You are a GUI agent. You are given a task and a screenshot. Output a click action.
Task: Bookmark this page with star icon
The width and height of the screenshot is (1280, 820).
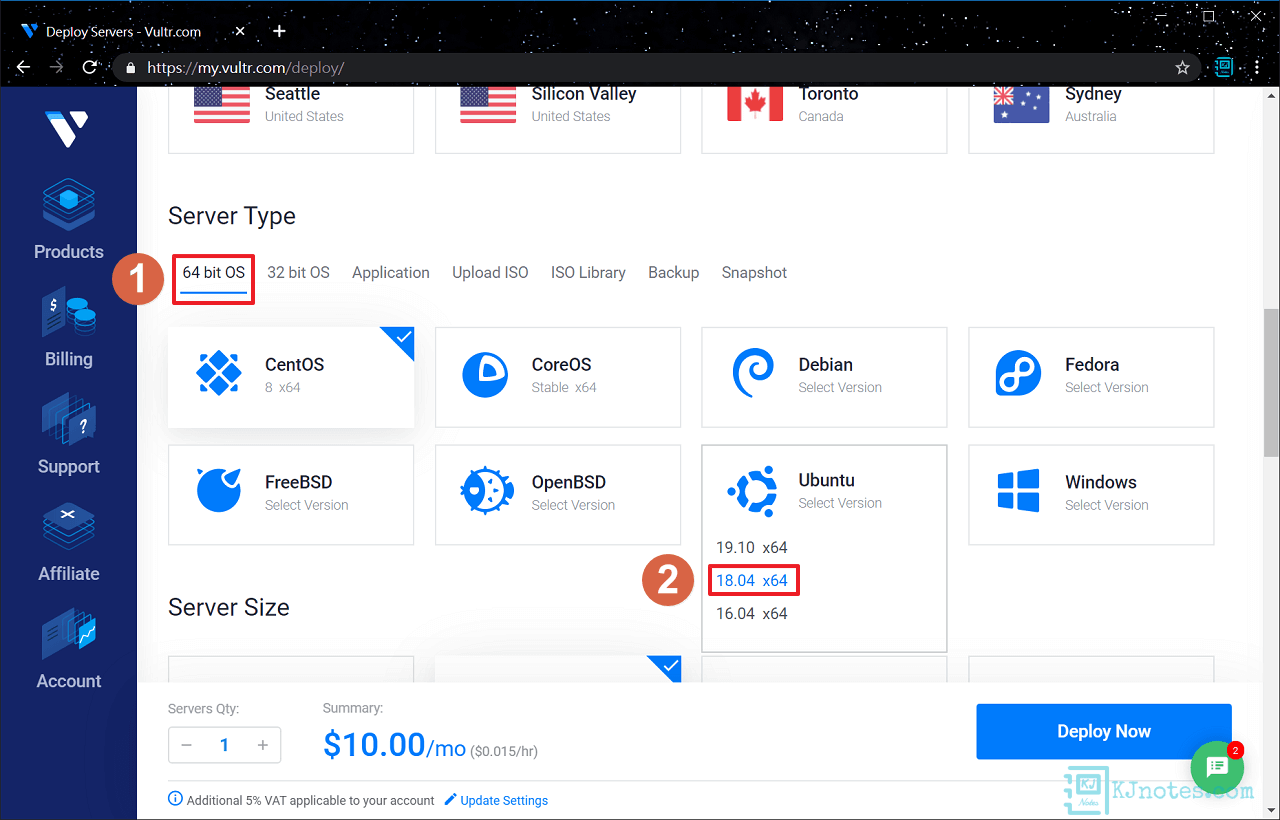coord(1182,68)
